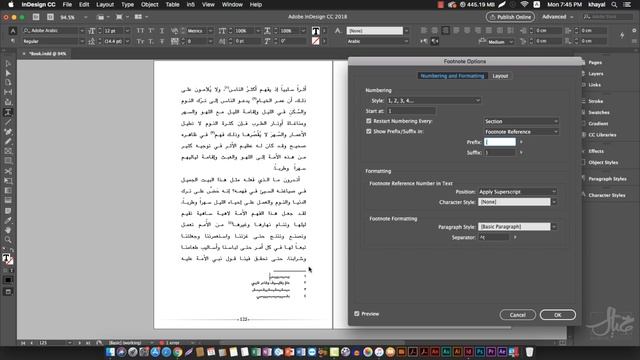Image resolution: width=640 pixels, height=360 pixels.
Task: Open the Footnote Reference dropdown
Action: click(521, 132)
